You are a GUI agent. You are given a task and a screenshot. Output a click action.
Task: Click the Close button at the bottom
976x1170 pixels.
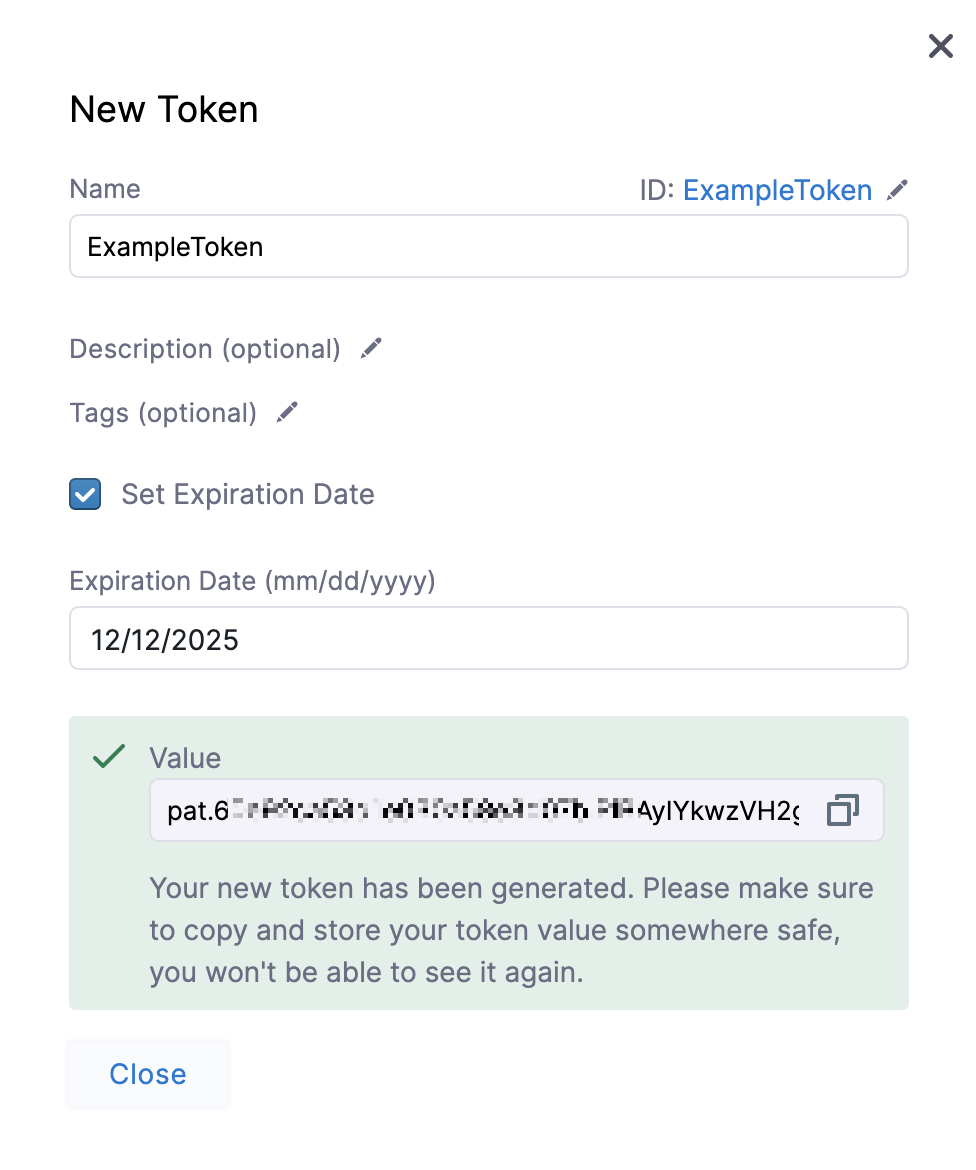pyautogui.click(x=148, y=1074)
